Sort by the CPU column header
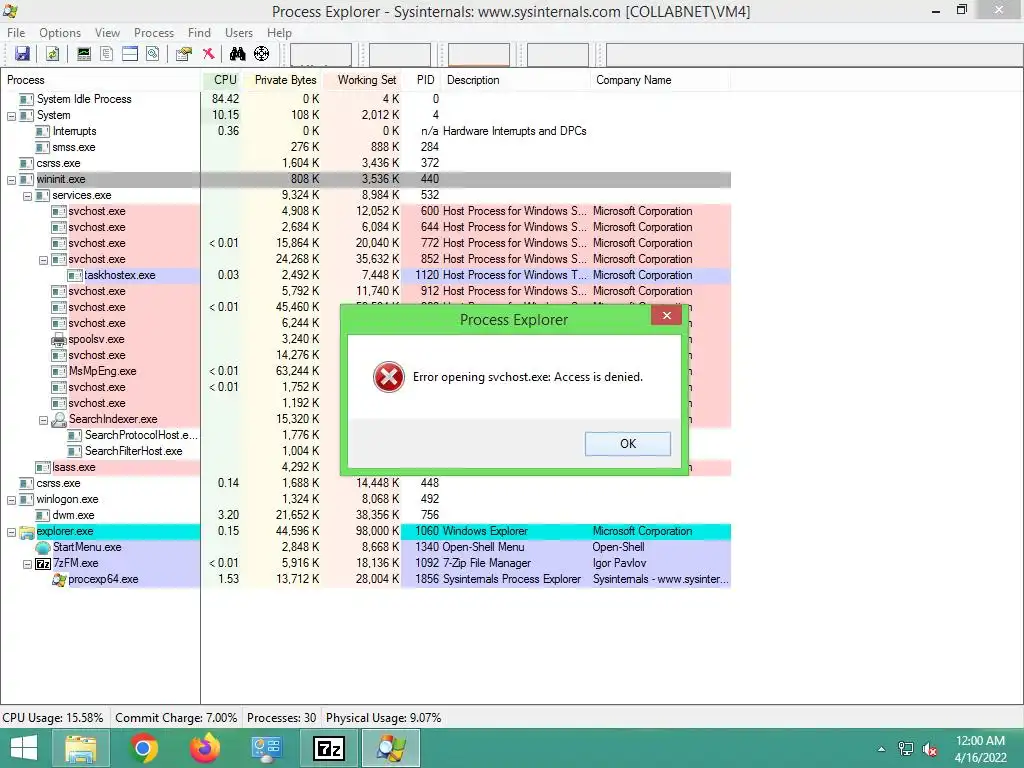 [224, 80]
